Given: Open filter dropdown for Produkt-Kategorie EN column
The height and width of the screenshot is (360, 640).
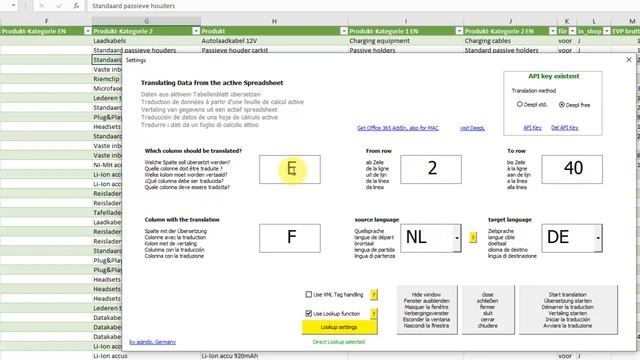Looking at the screenshot, I should click(x=87, y=31).
